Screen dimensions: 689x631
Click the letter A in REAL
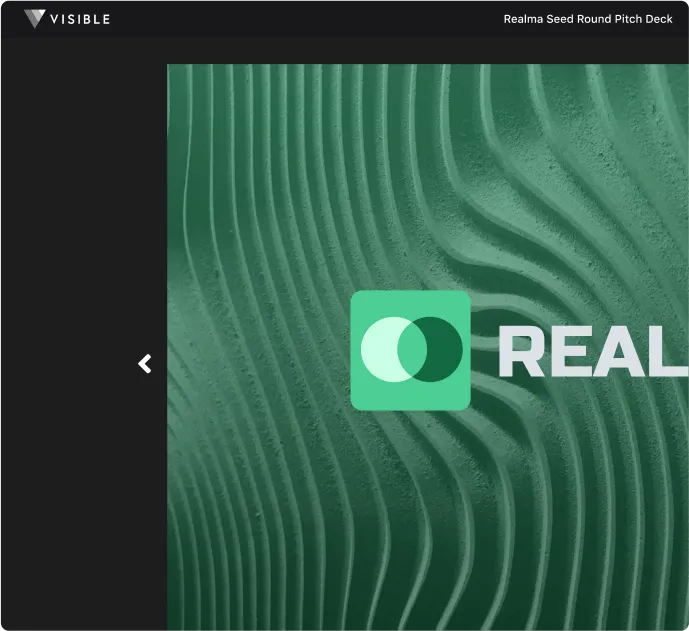pos(617,352)
